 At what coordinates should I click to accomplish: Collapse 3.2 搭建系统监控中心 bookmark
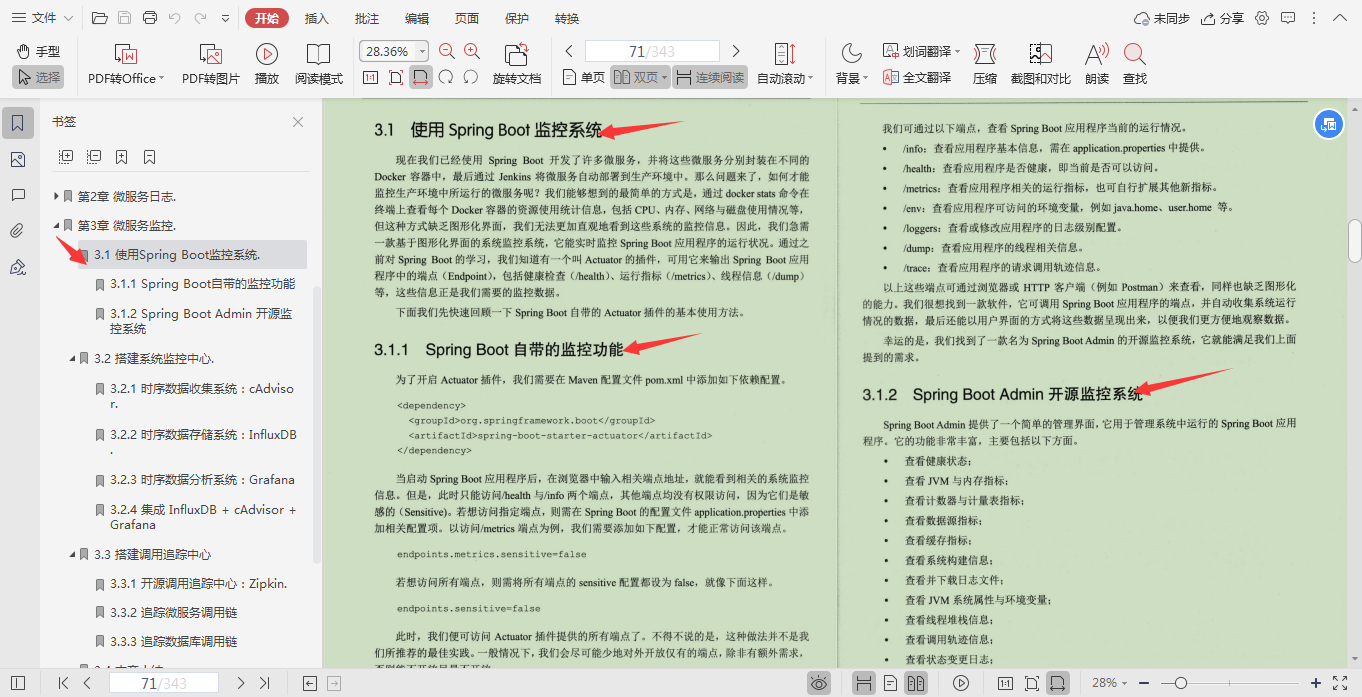[x=72, y=358]
